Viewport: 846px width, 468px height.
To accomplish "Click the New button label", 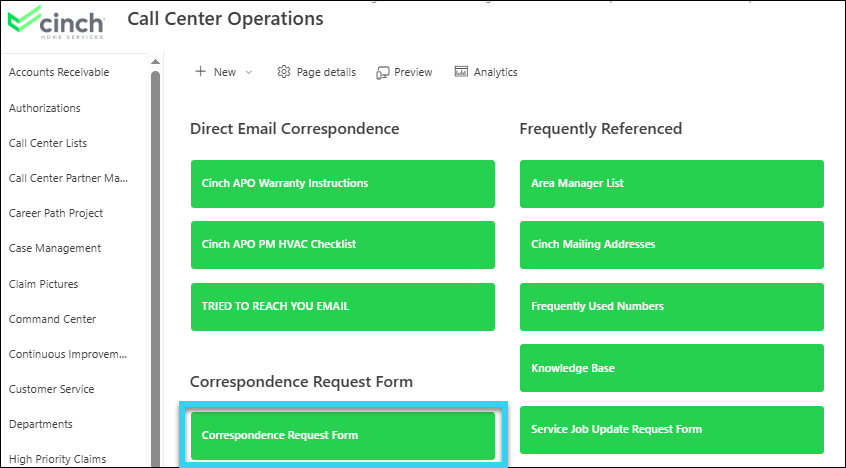I will pos(224,72).
